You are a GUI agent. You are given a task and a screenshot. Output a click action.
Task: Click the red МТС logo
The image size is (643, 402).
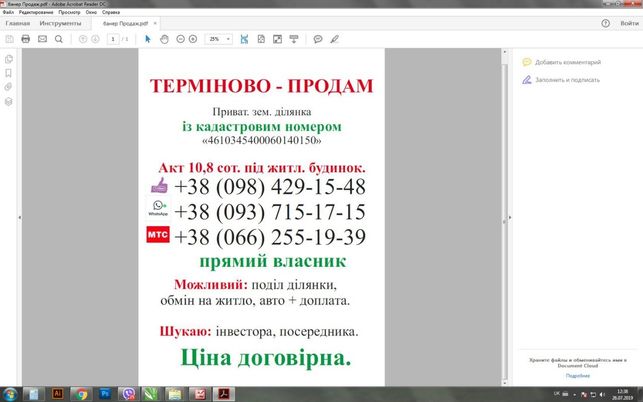pos(158,235)
